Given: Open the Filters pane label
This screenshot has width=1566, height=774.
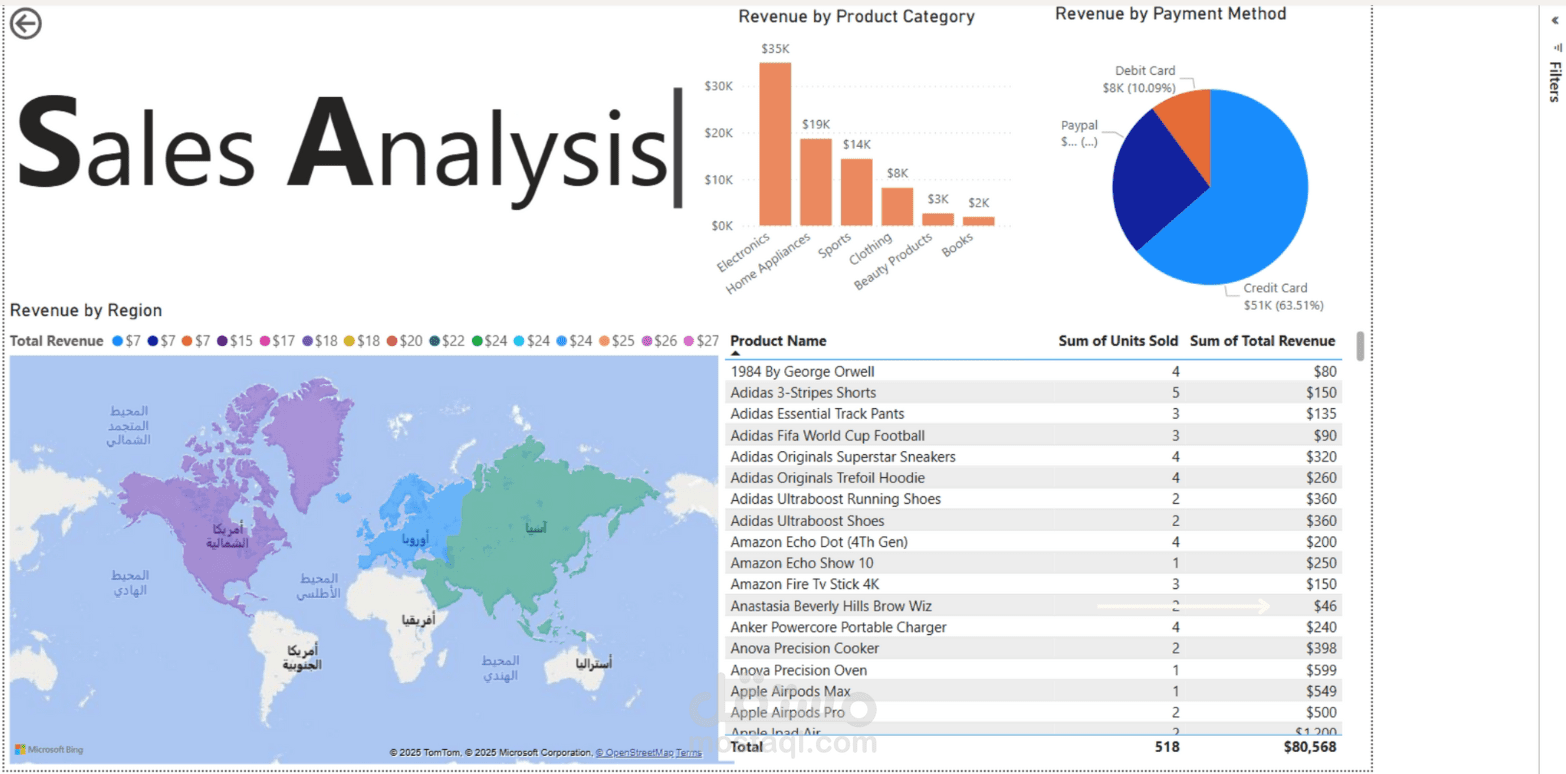Looking at the screenshot, I should coord(1554,82).
